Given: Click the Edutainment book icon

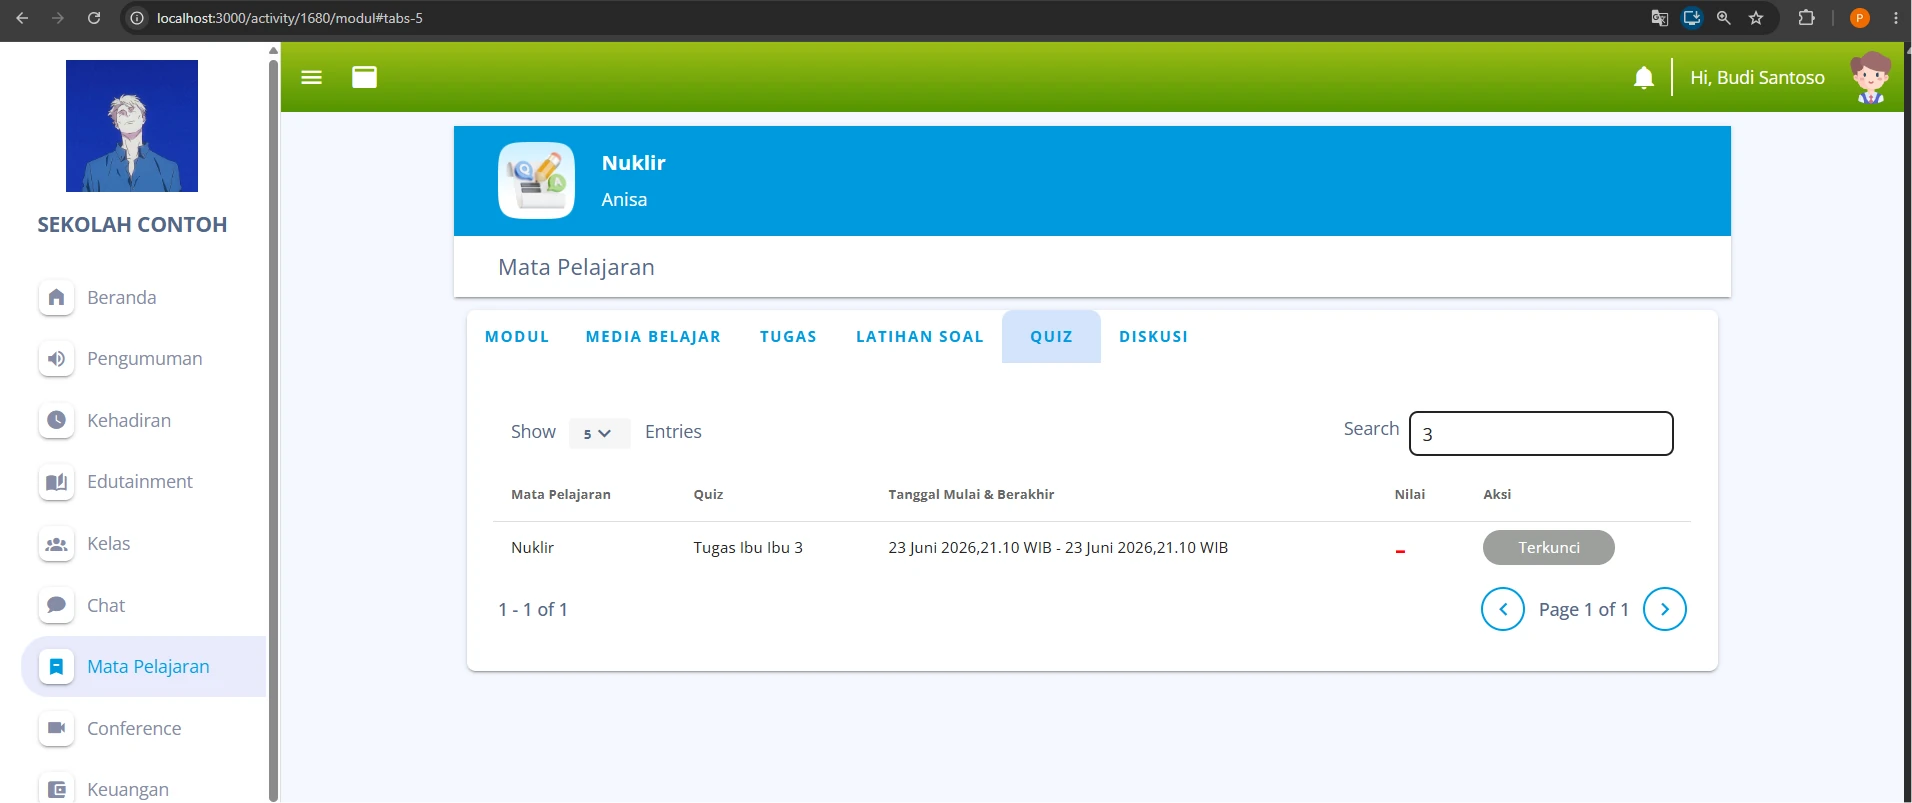Looking at the screenshot, I should [x=57, y=482].
